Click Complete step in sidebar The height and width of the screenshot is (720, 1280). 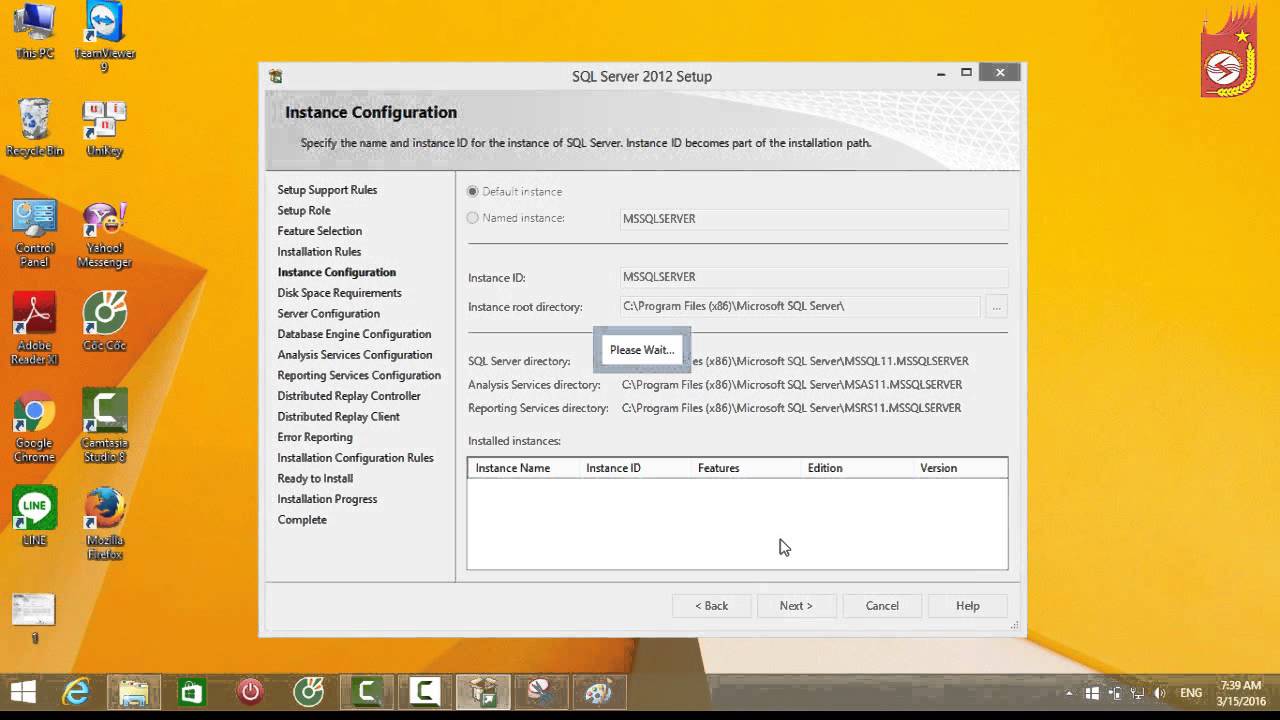[302, 520]
